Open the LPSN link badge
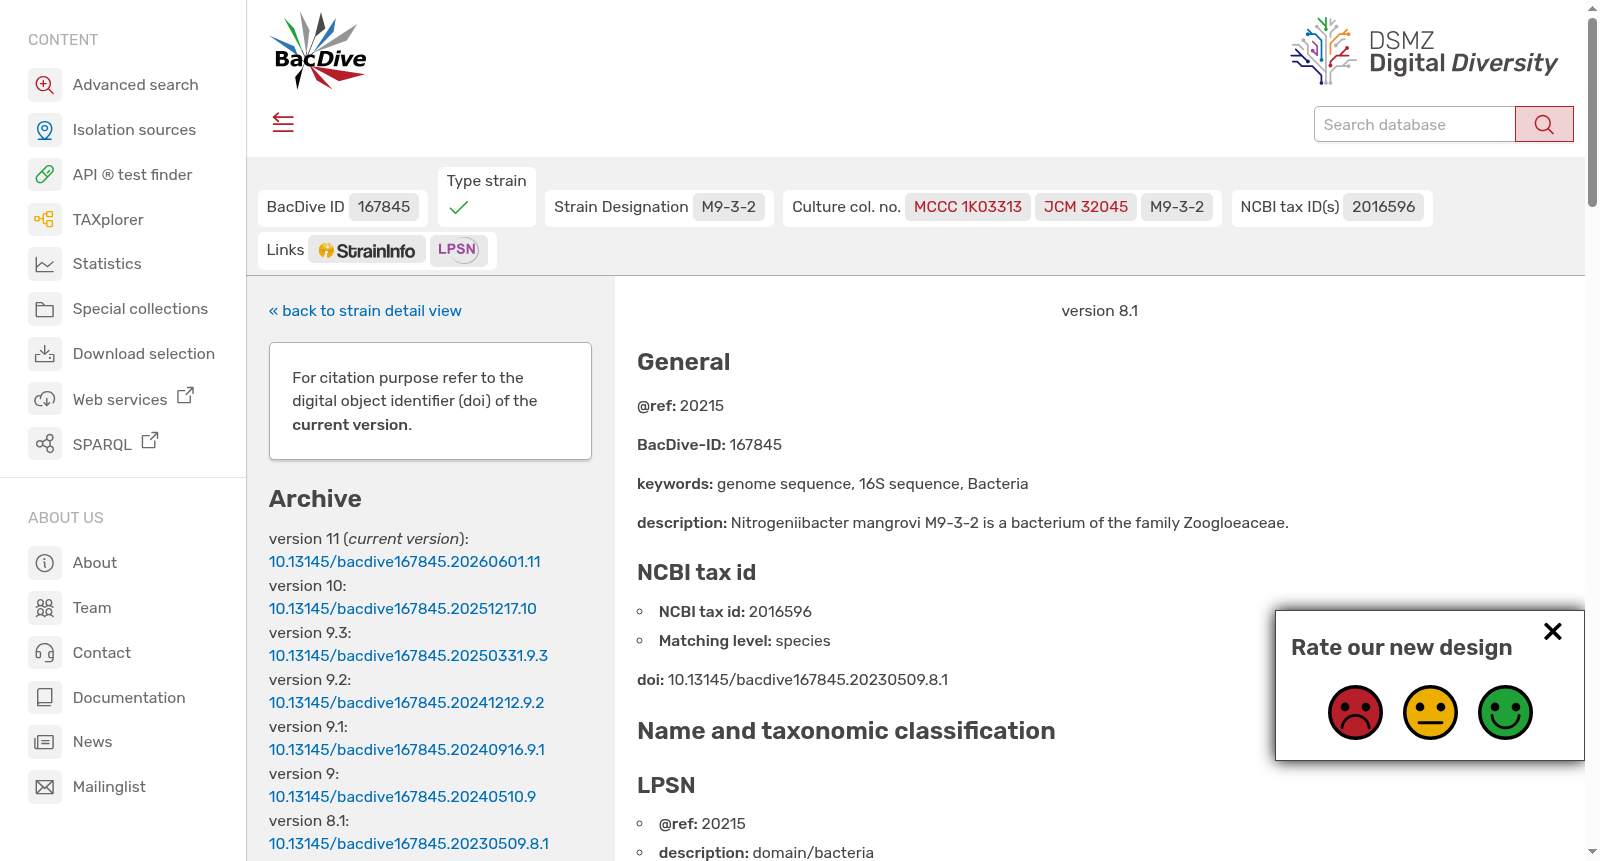Image resolution: width=1600 pixels, height=861 pixels. coord(458,250)
